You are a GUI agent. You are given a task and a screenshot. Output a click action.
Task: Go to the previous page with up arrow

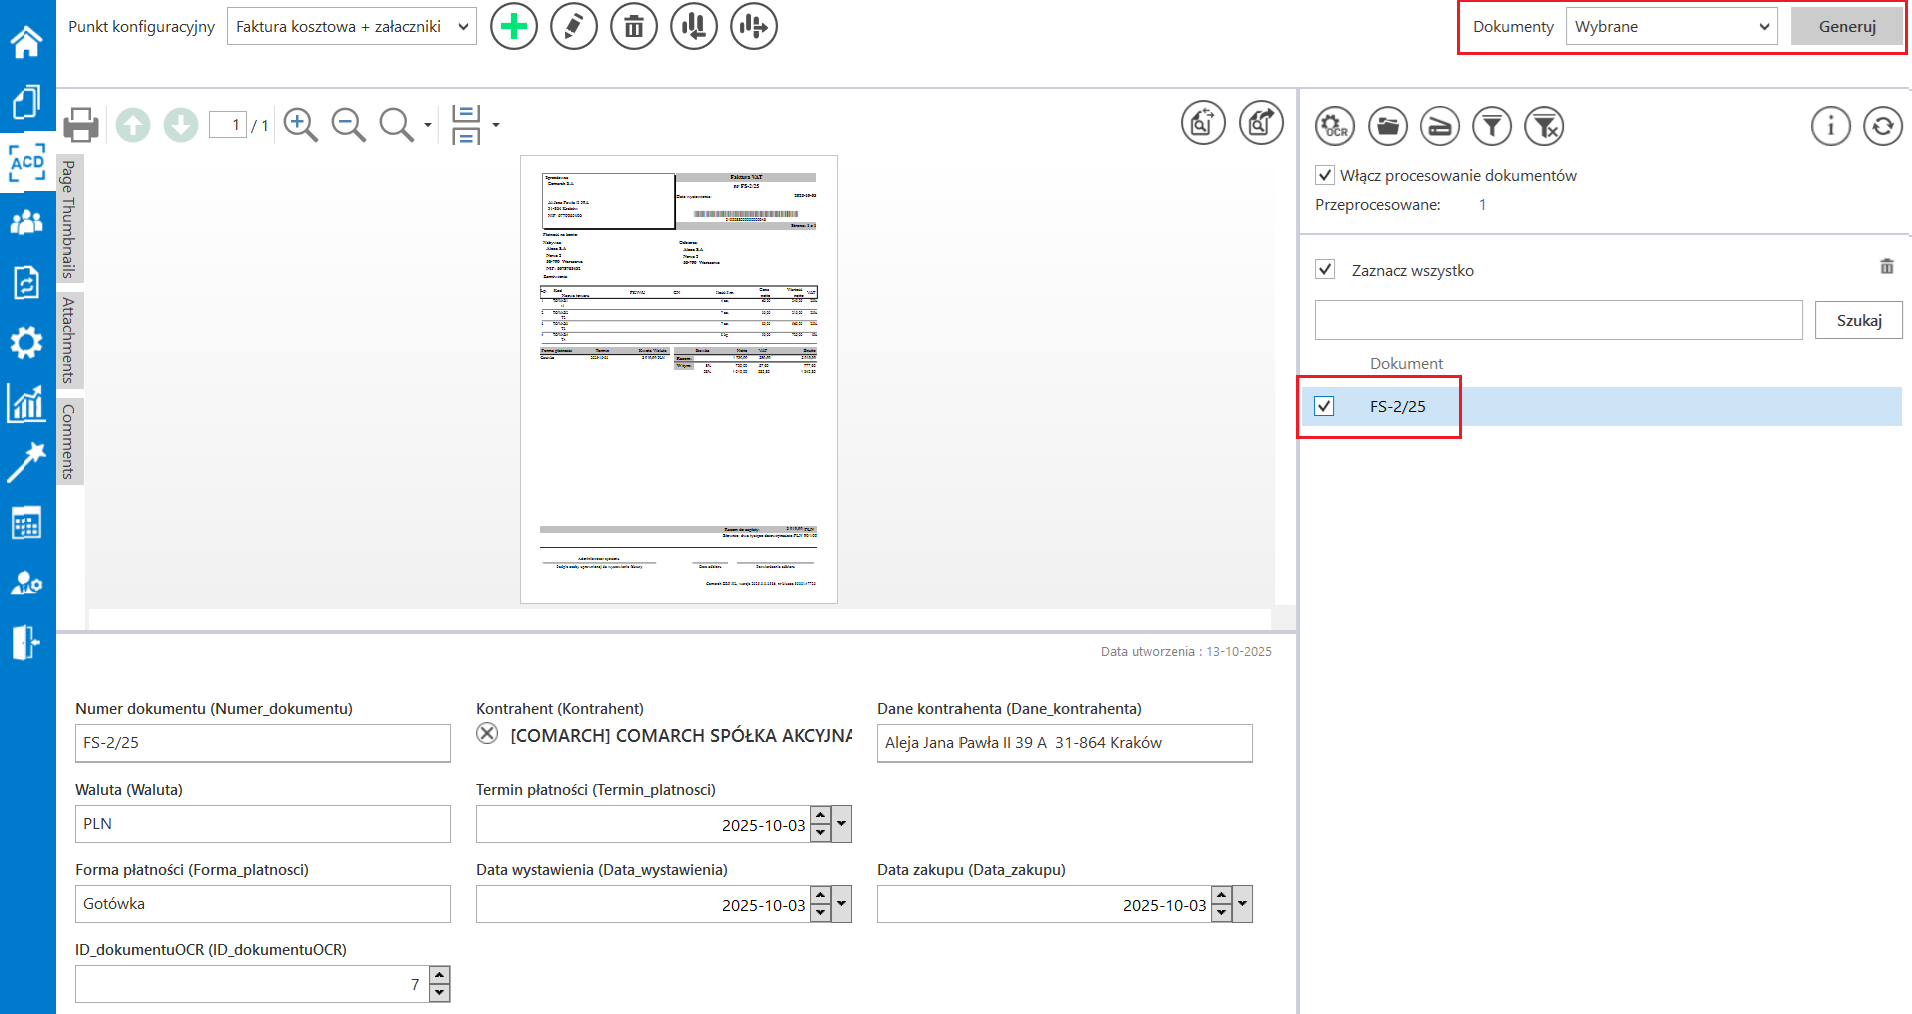133,125
